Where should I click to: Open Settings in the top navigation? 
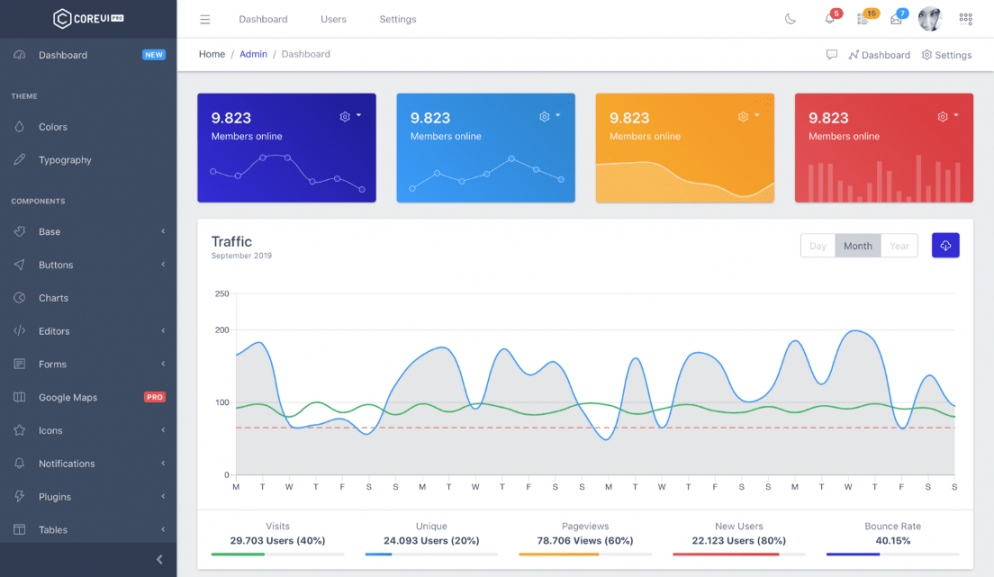397,19
